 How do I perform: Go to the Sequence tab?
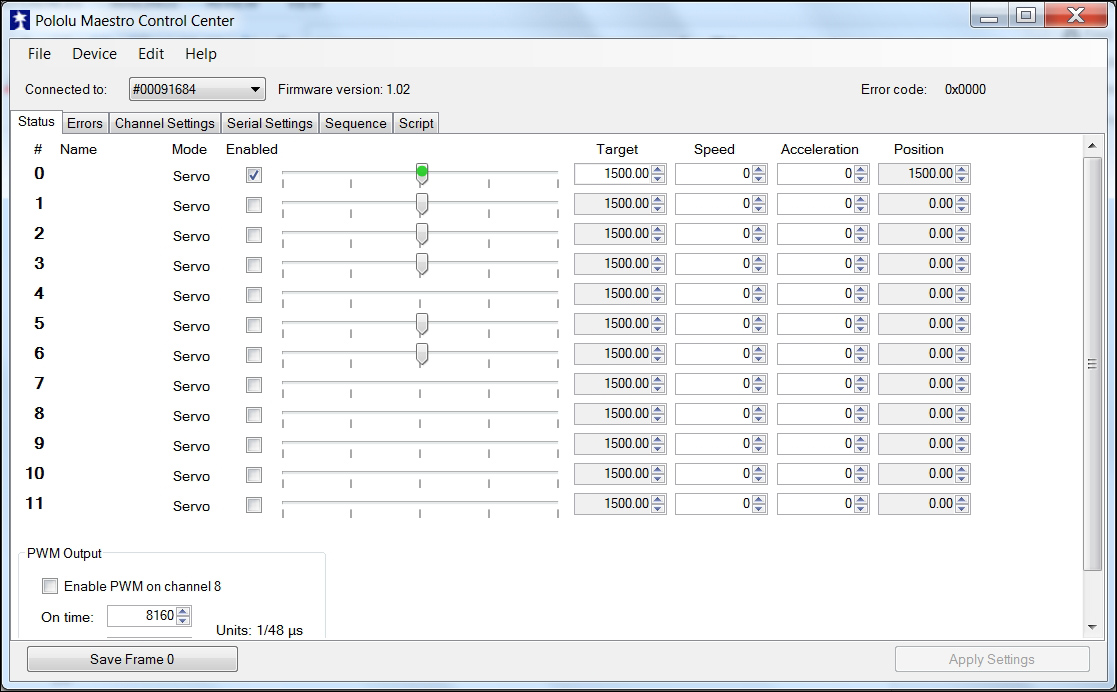point(355,123)
